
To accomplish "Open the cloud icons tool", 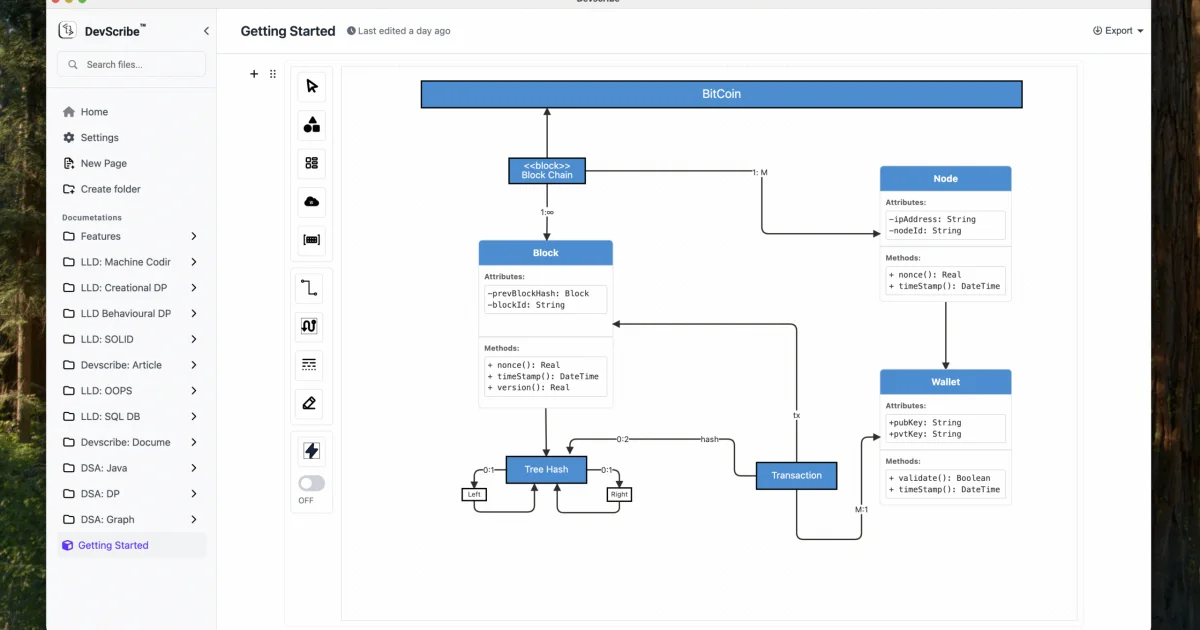I will point(311,202).
